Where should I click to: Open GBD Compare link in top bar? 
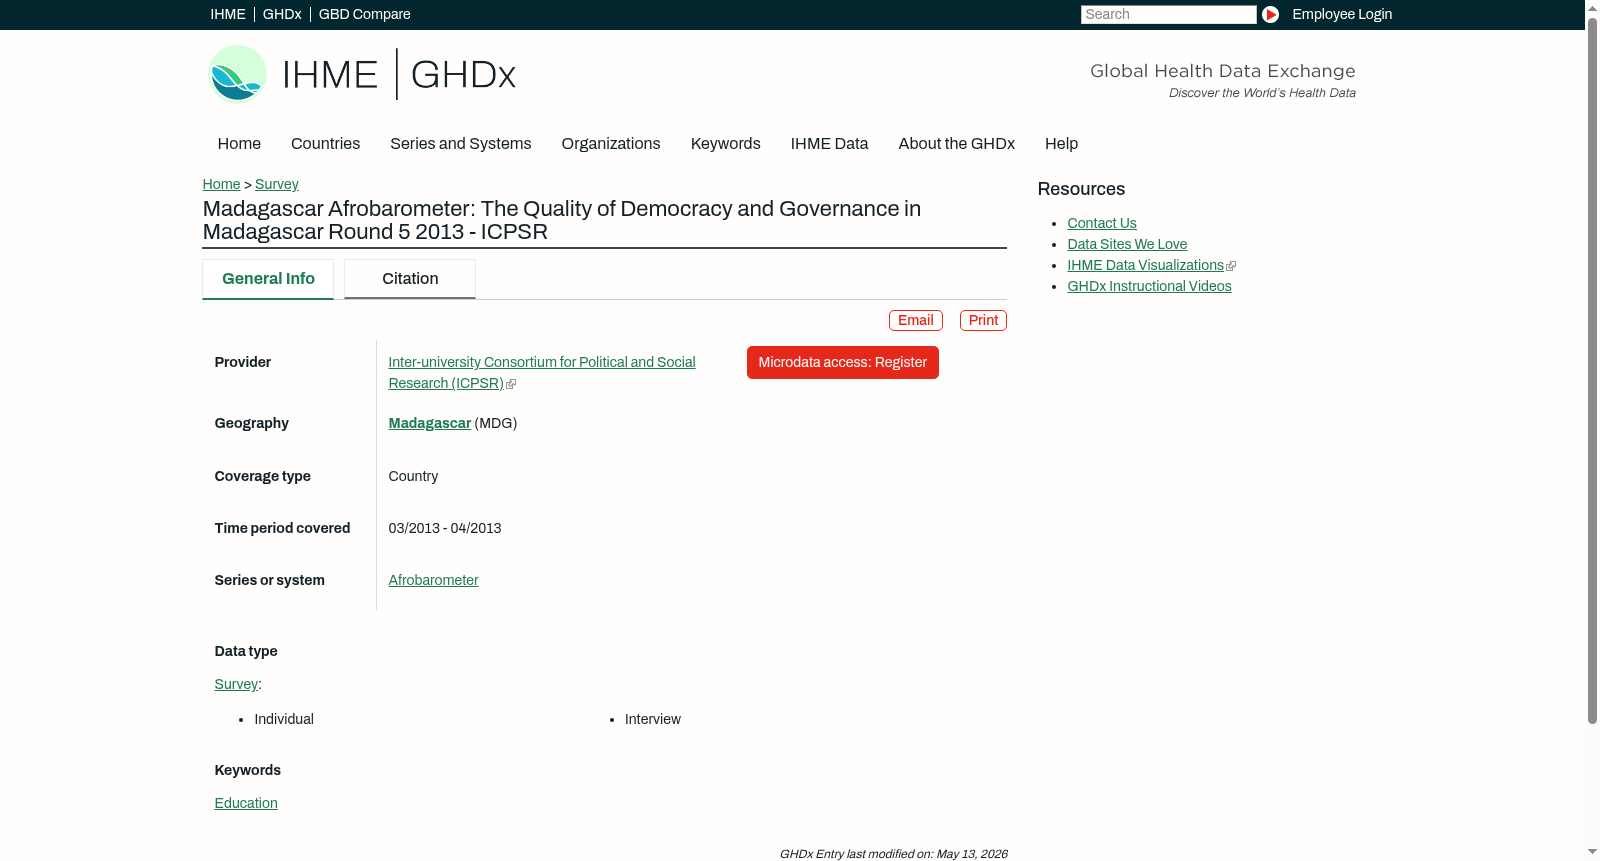[x=365, y=14]
